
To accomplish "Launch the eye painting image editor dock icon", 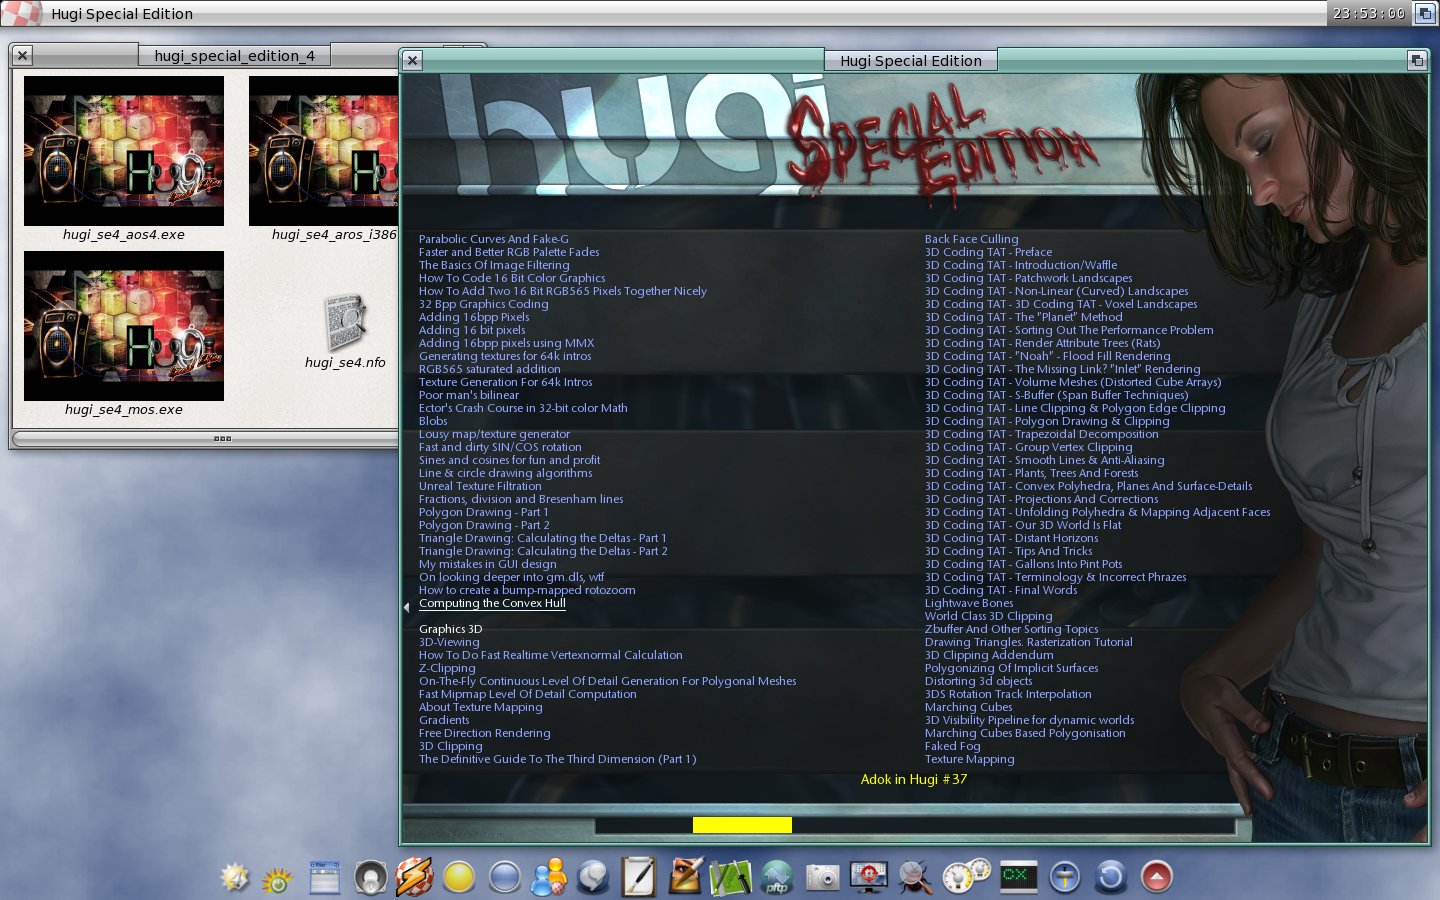I will 685,877.
